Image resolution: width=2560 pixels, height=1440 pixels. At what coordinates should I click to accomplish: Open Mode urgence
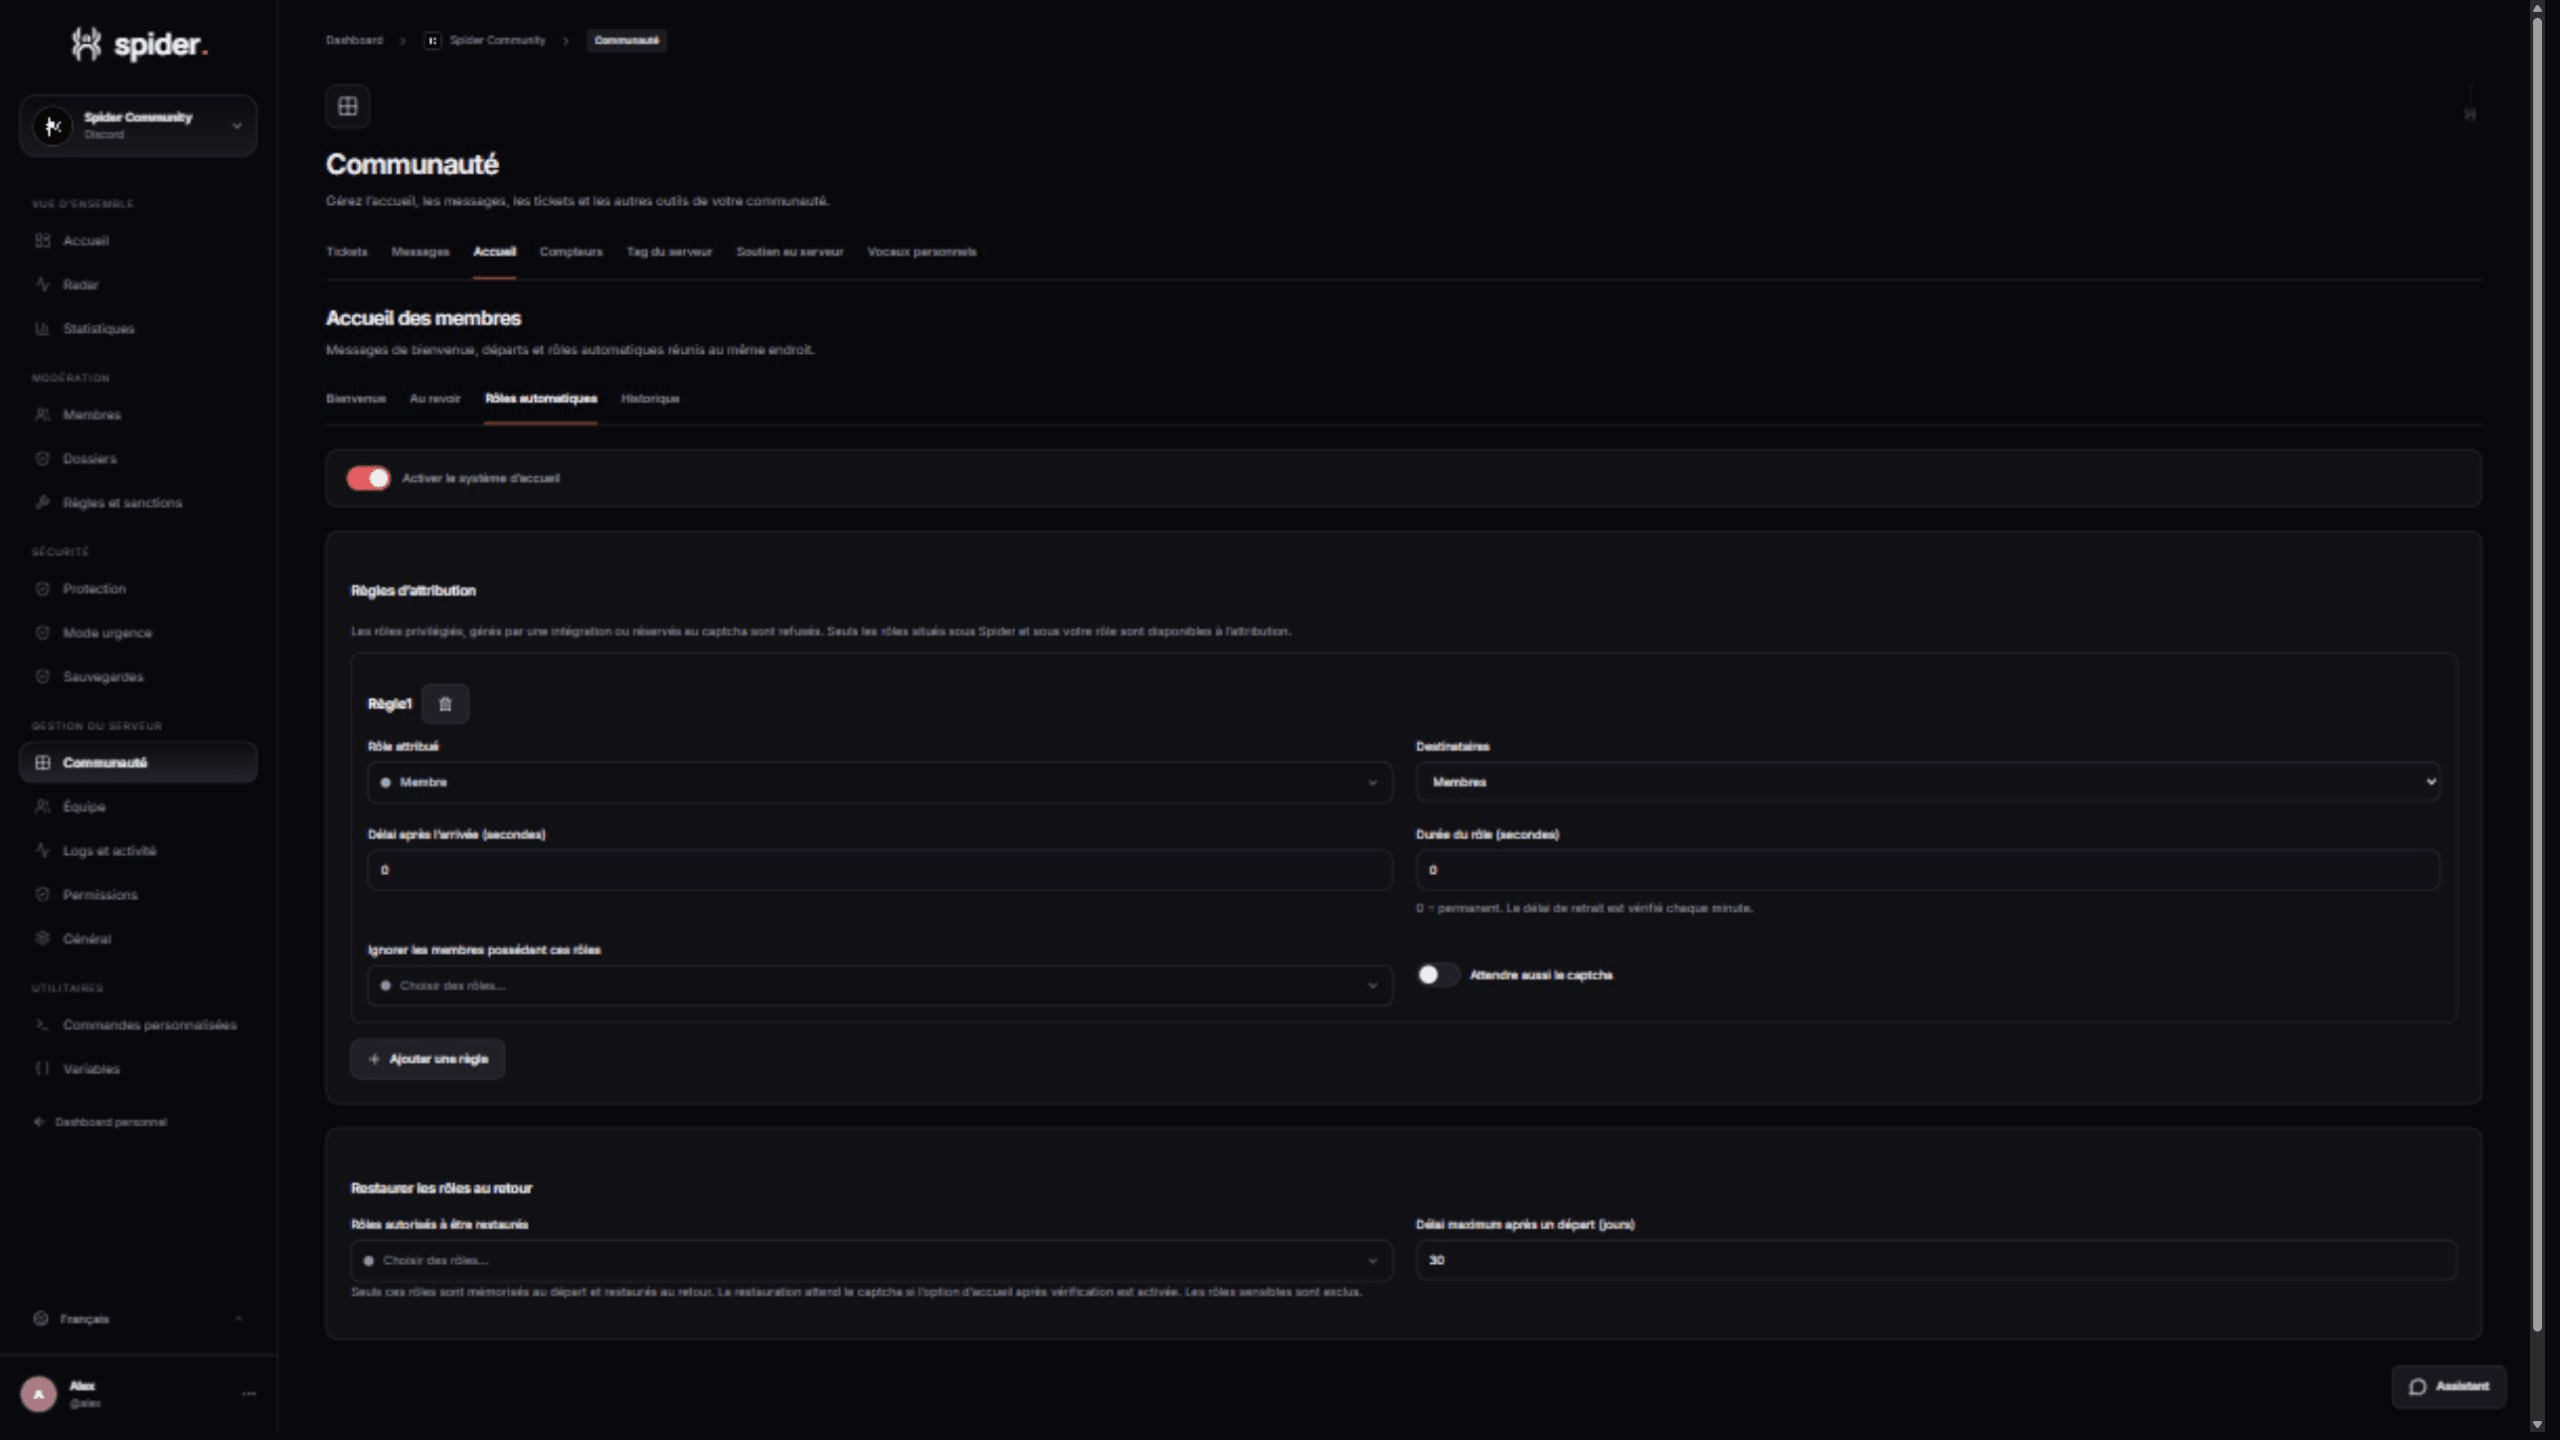pyautogui.click(x=138, y=633)
